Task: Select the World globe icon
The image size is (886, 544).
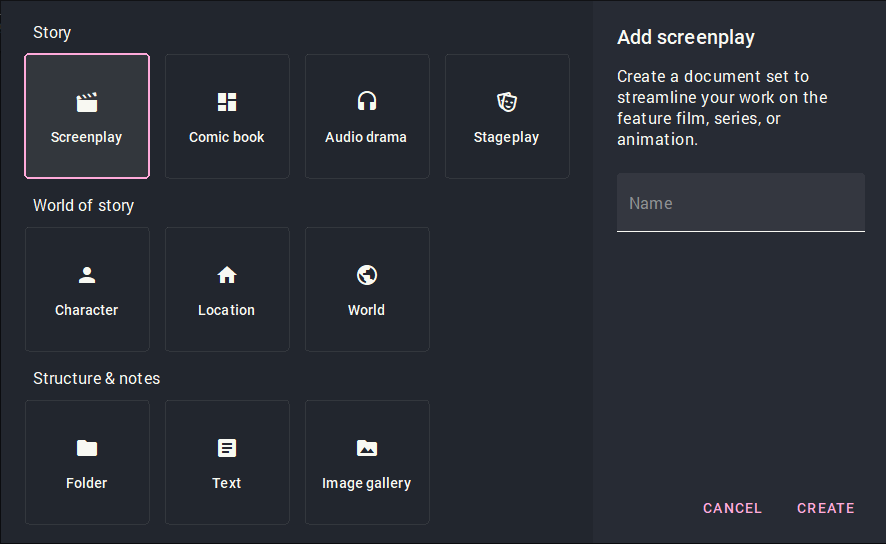Action: tap(367, 275)
